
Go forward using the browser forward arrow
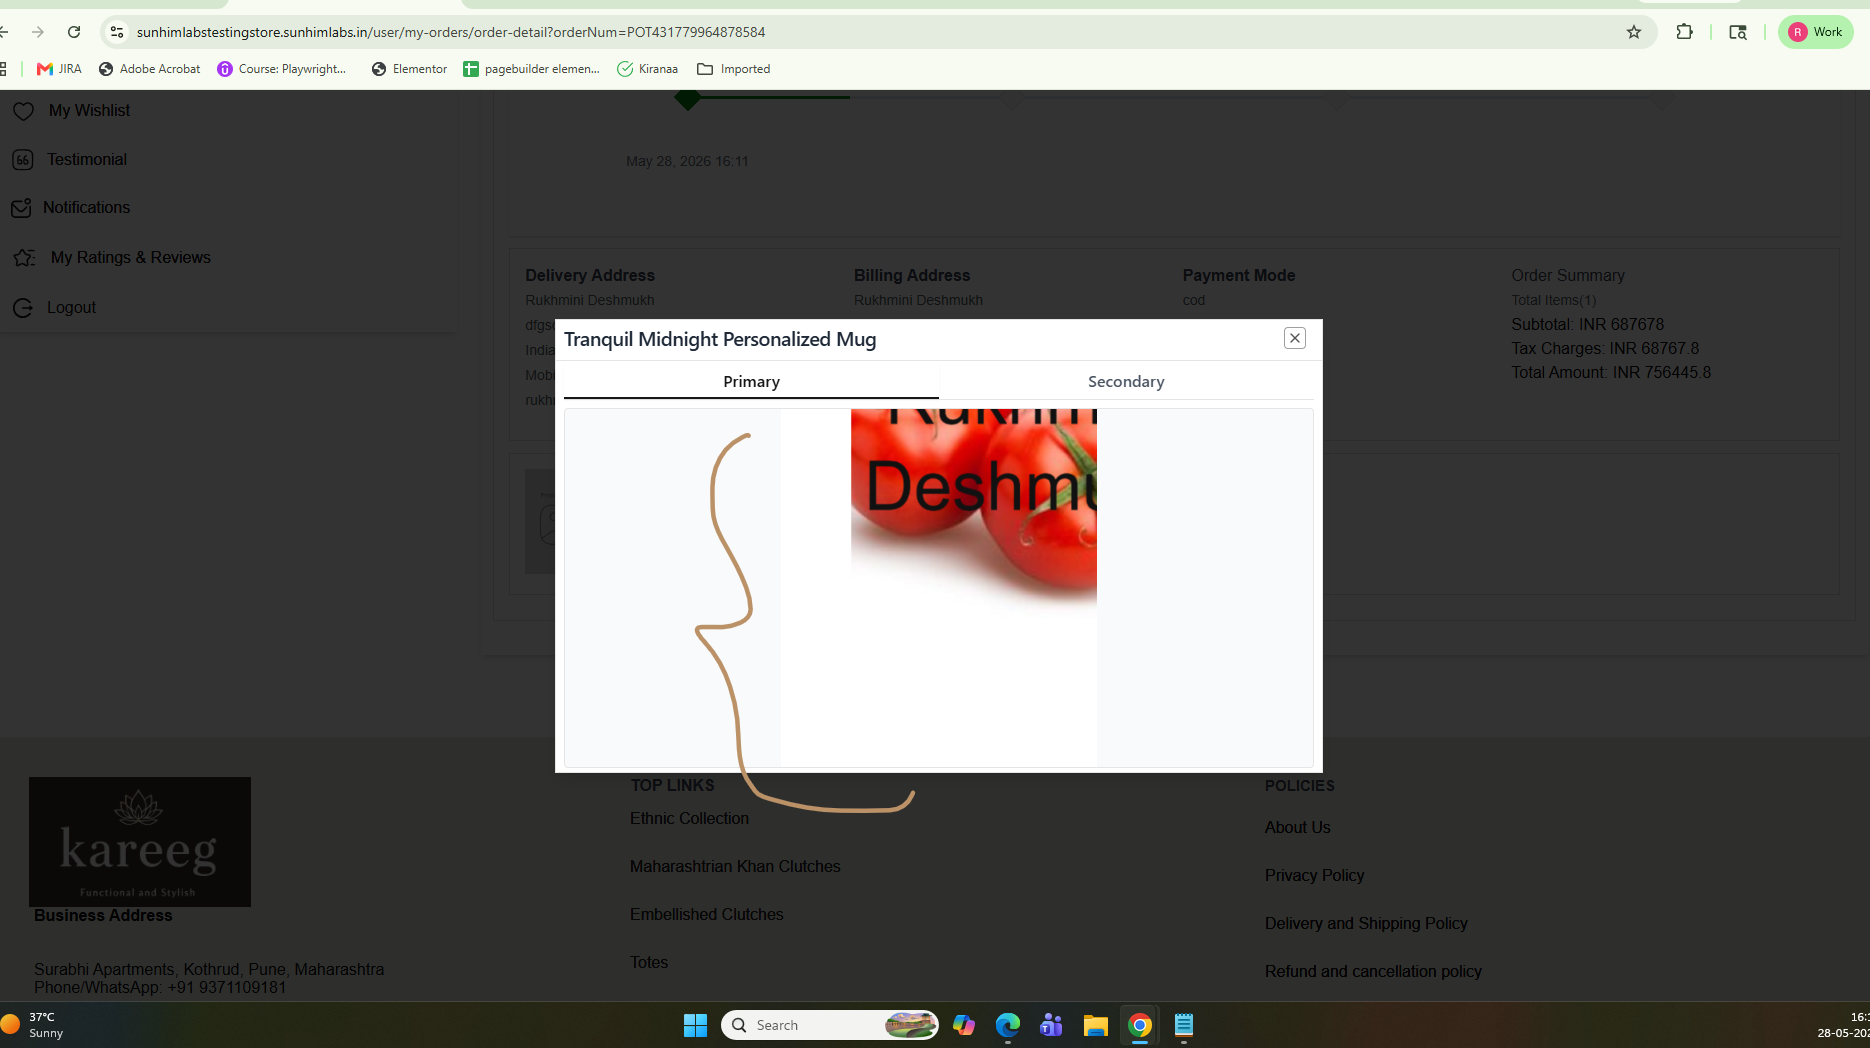click(38, 32)
